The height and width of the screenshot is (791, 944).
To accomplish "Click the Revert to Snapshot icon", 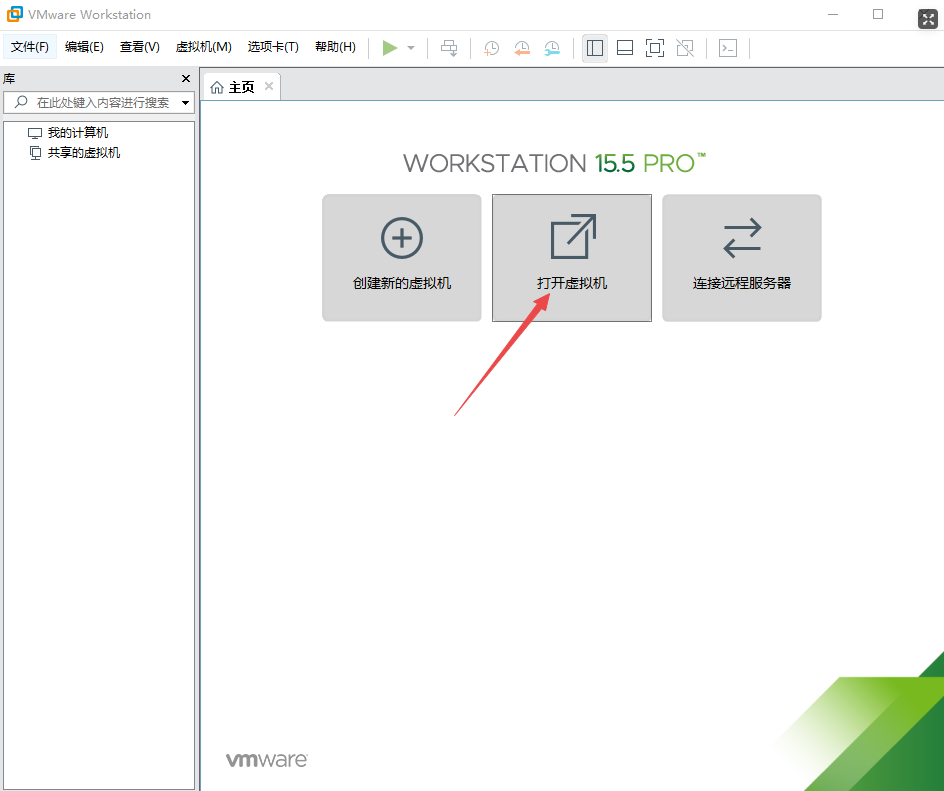I will tap(522, 48).
